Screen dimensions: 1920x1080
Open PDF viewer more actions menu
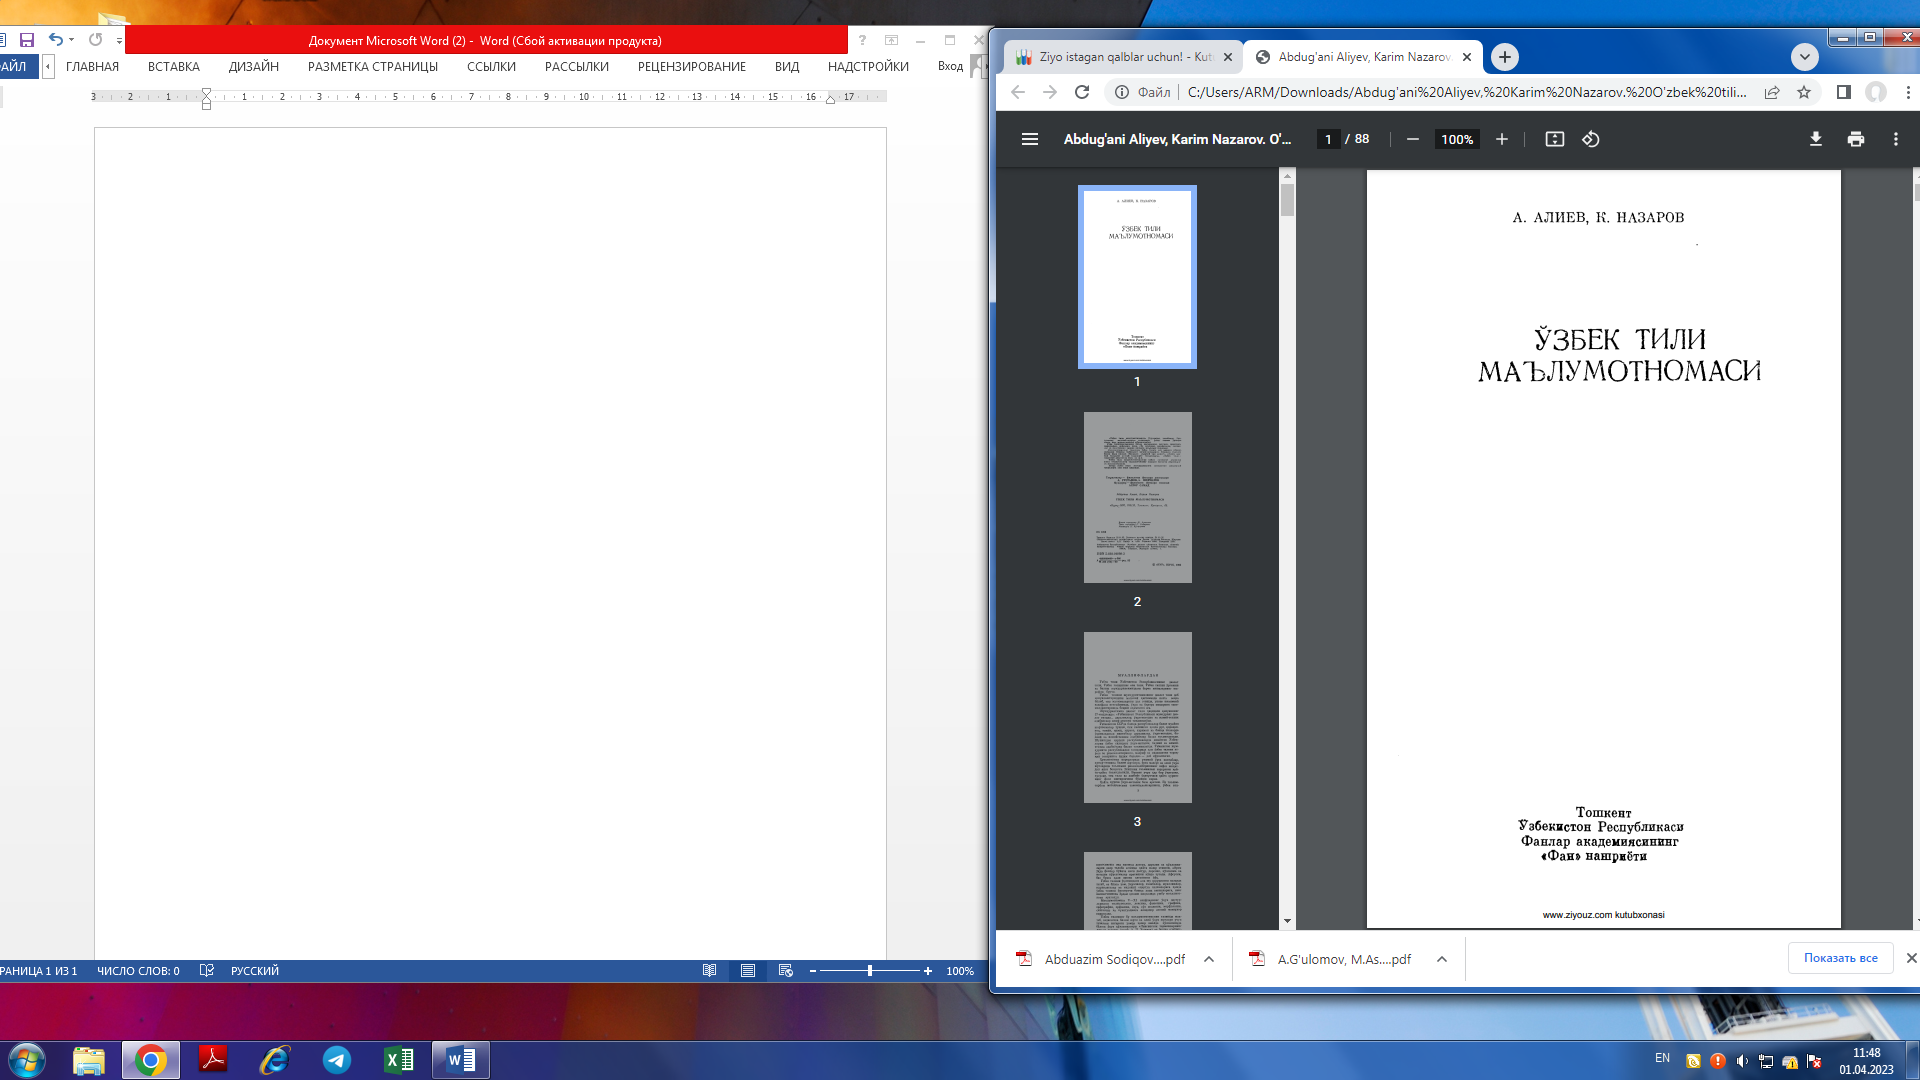pos(1896,139)
